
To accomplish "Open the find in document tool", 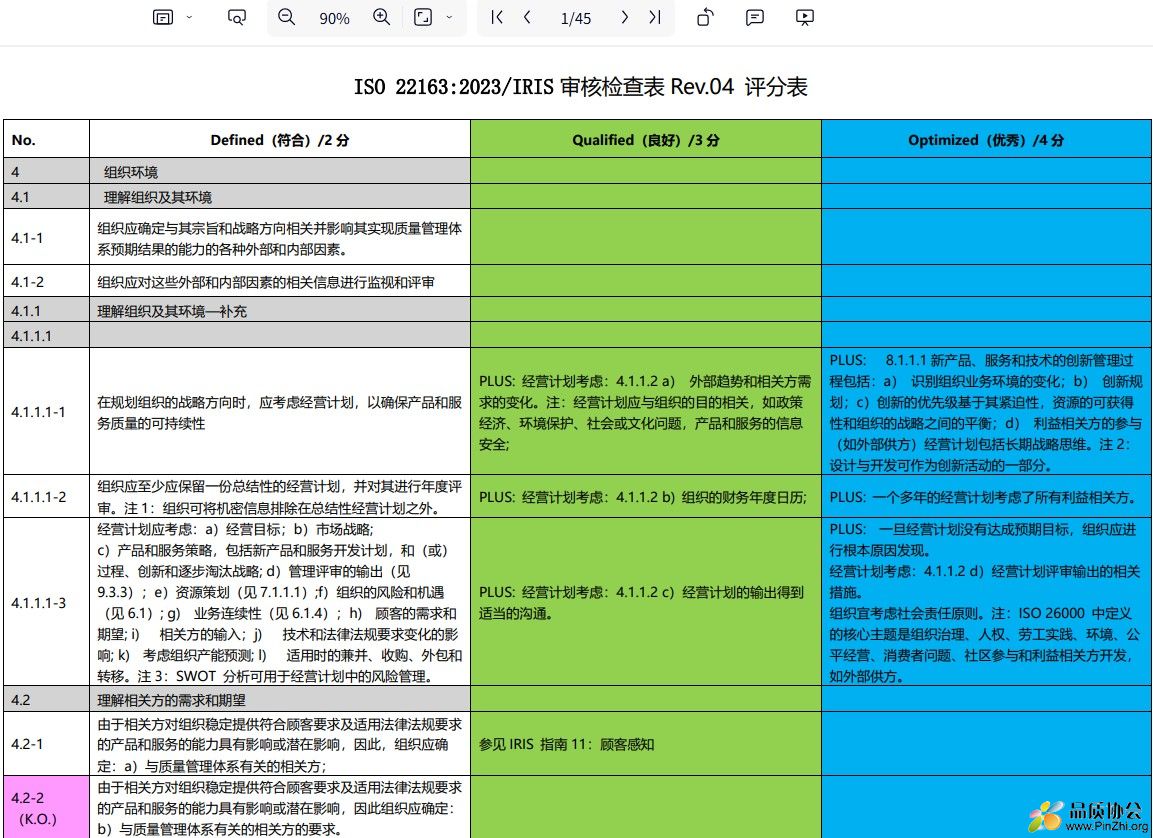I will click(x=237, y=17).
